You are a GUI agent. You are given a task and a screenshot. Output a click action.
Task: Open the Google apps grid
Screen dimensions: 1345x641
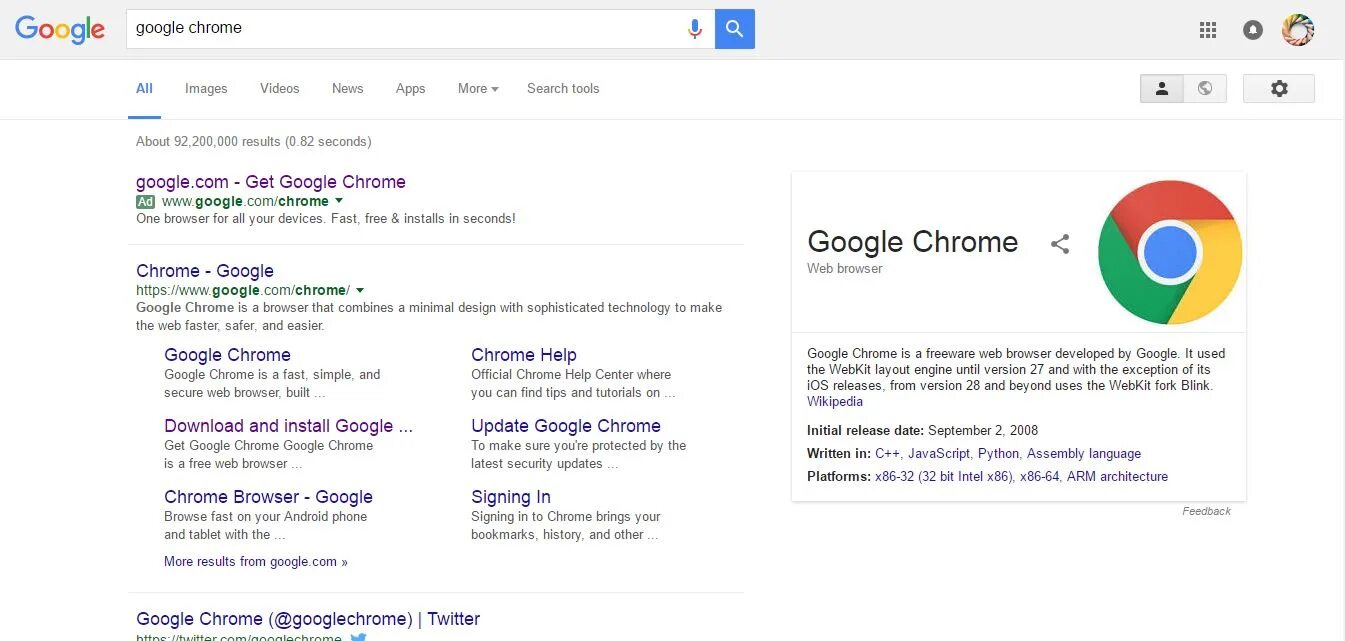[1208, 30]
